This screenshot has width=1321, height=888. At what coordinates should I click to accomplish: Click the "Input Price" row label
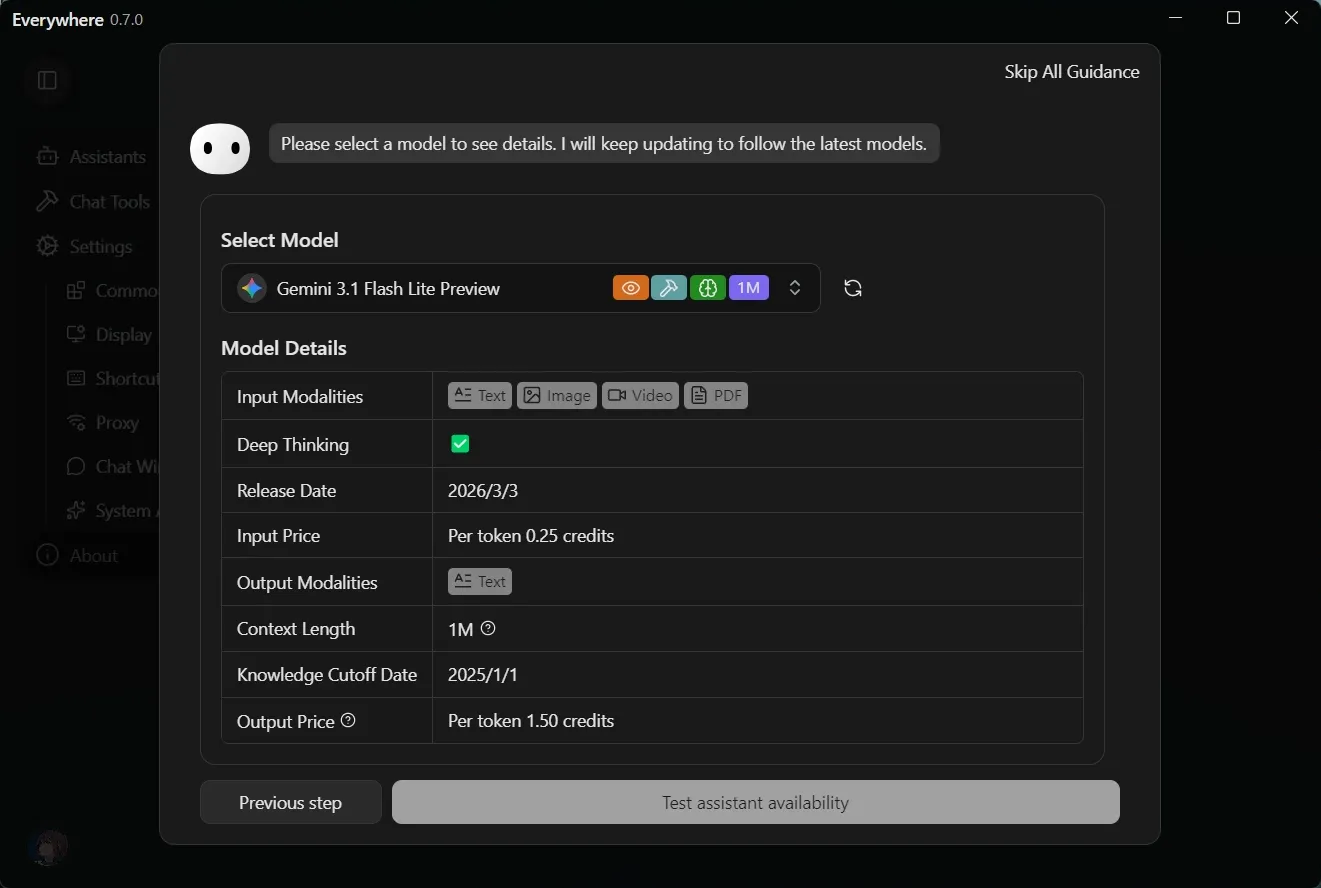point(279,536)
